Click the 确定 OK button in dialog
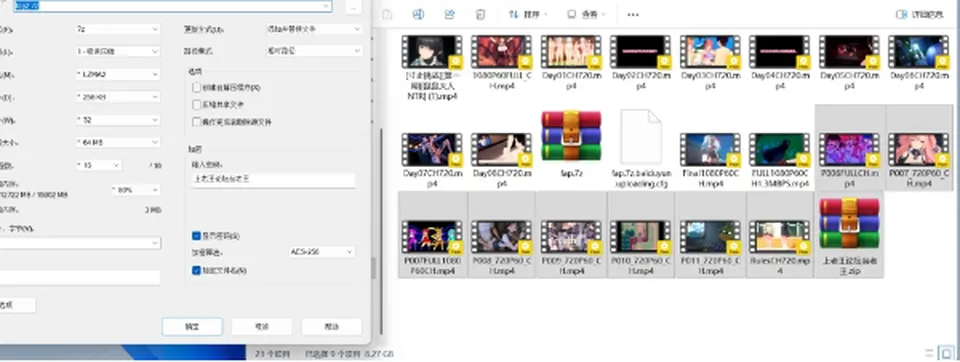Screen dimensions: 960x362 (x=192, y=326)
